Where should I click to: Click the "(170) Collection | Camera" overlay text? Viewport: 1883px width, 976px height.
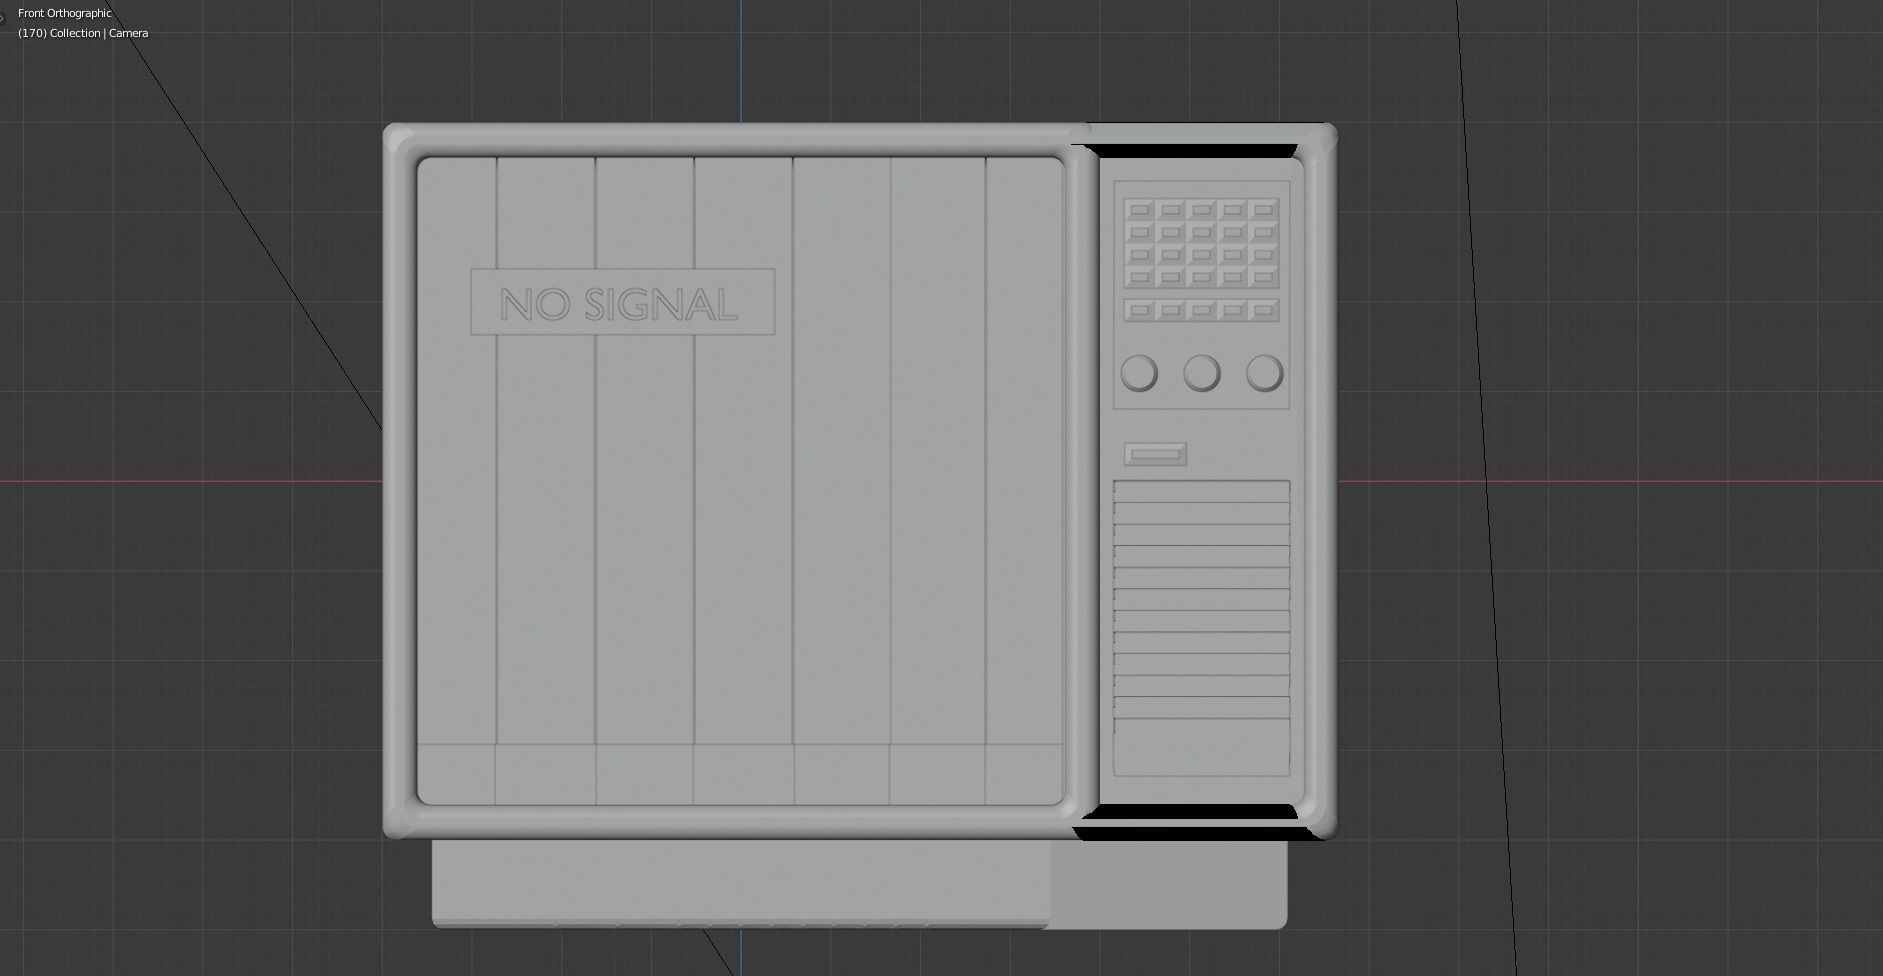click(83, 33)
